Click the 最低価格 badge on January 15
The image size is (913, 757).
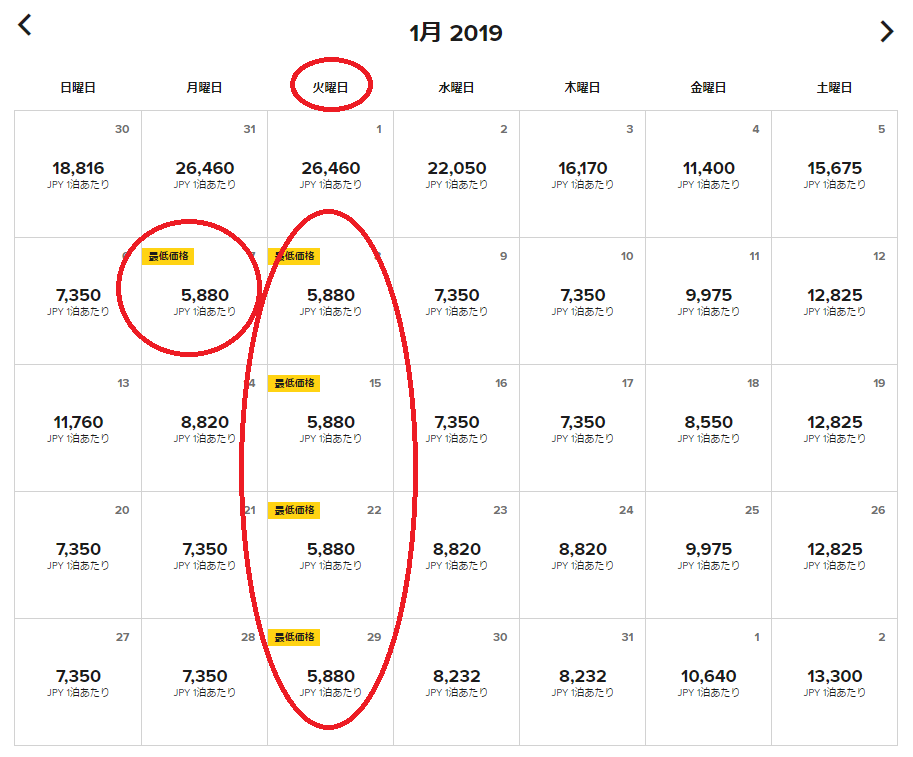tap(294, 383)
